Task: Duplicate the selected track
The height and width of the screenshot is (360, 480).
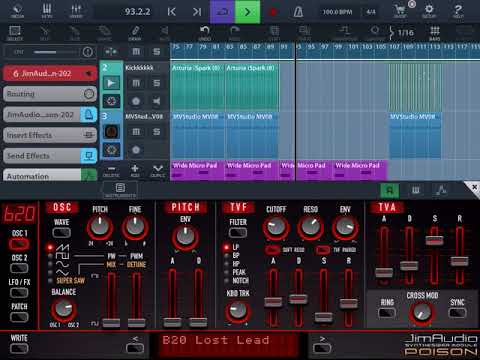Action: [x=158, y=171]
